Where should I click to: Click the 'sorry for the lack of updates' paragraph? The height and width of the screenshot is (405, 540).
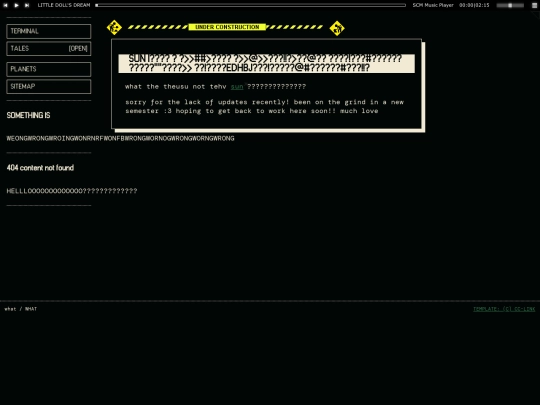point(264,106)
